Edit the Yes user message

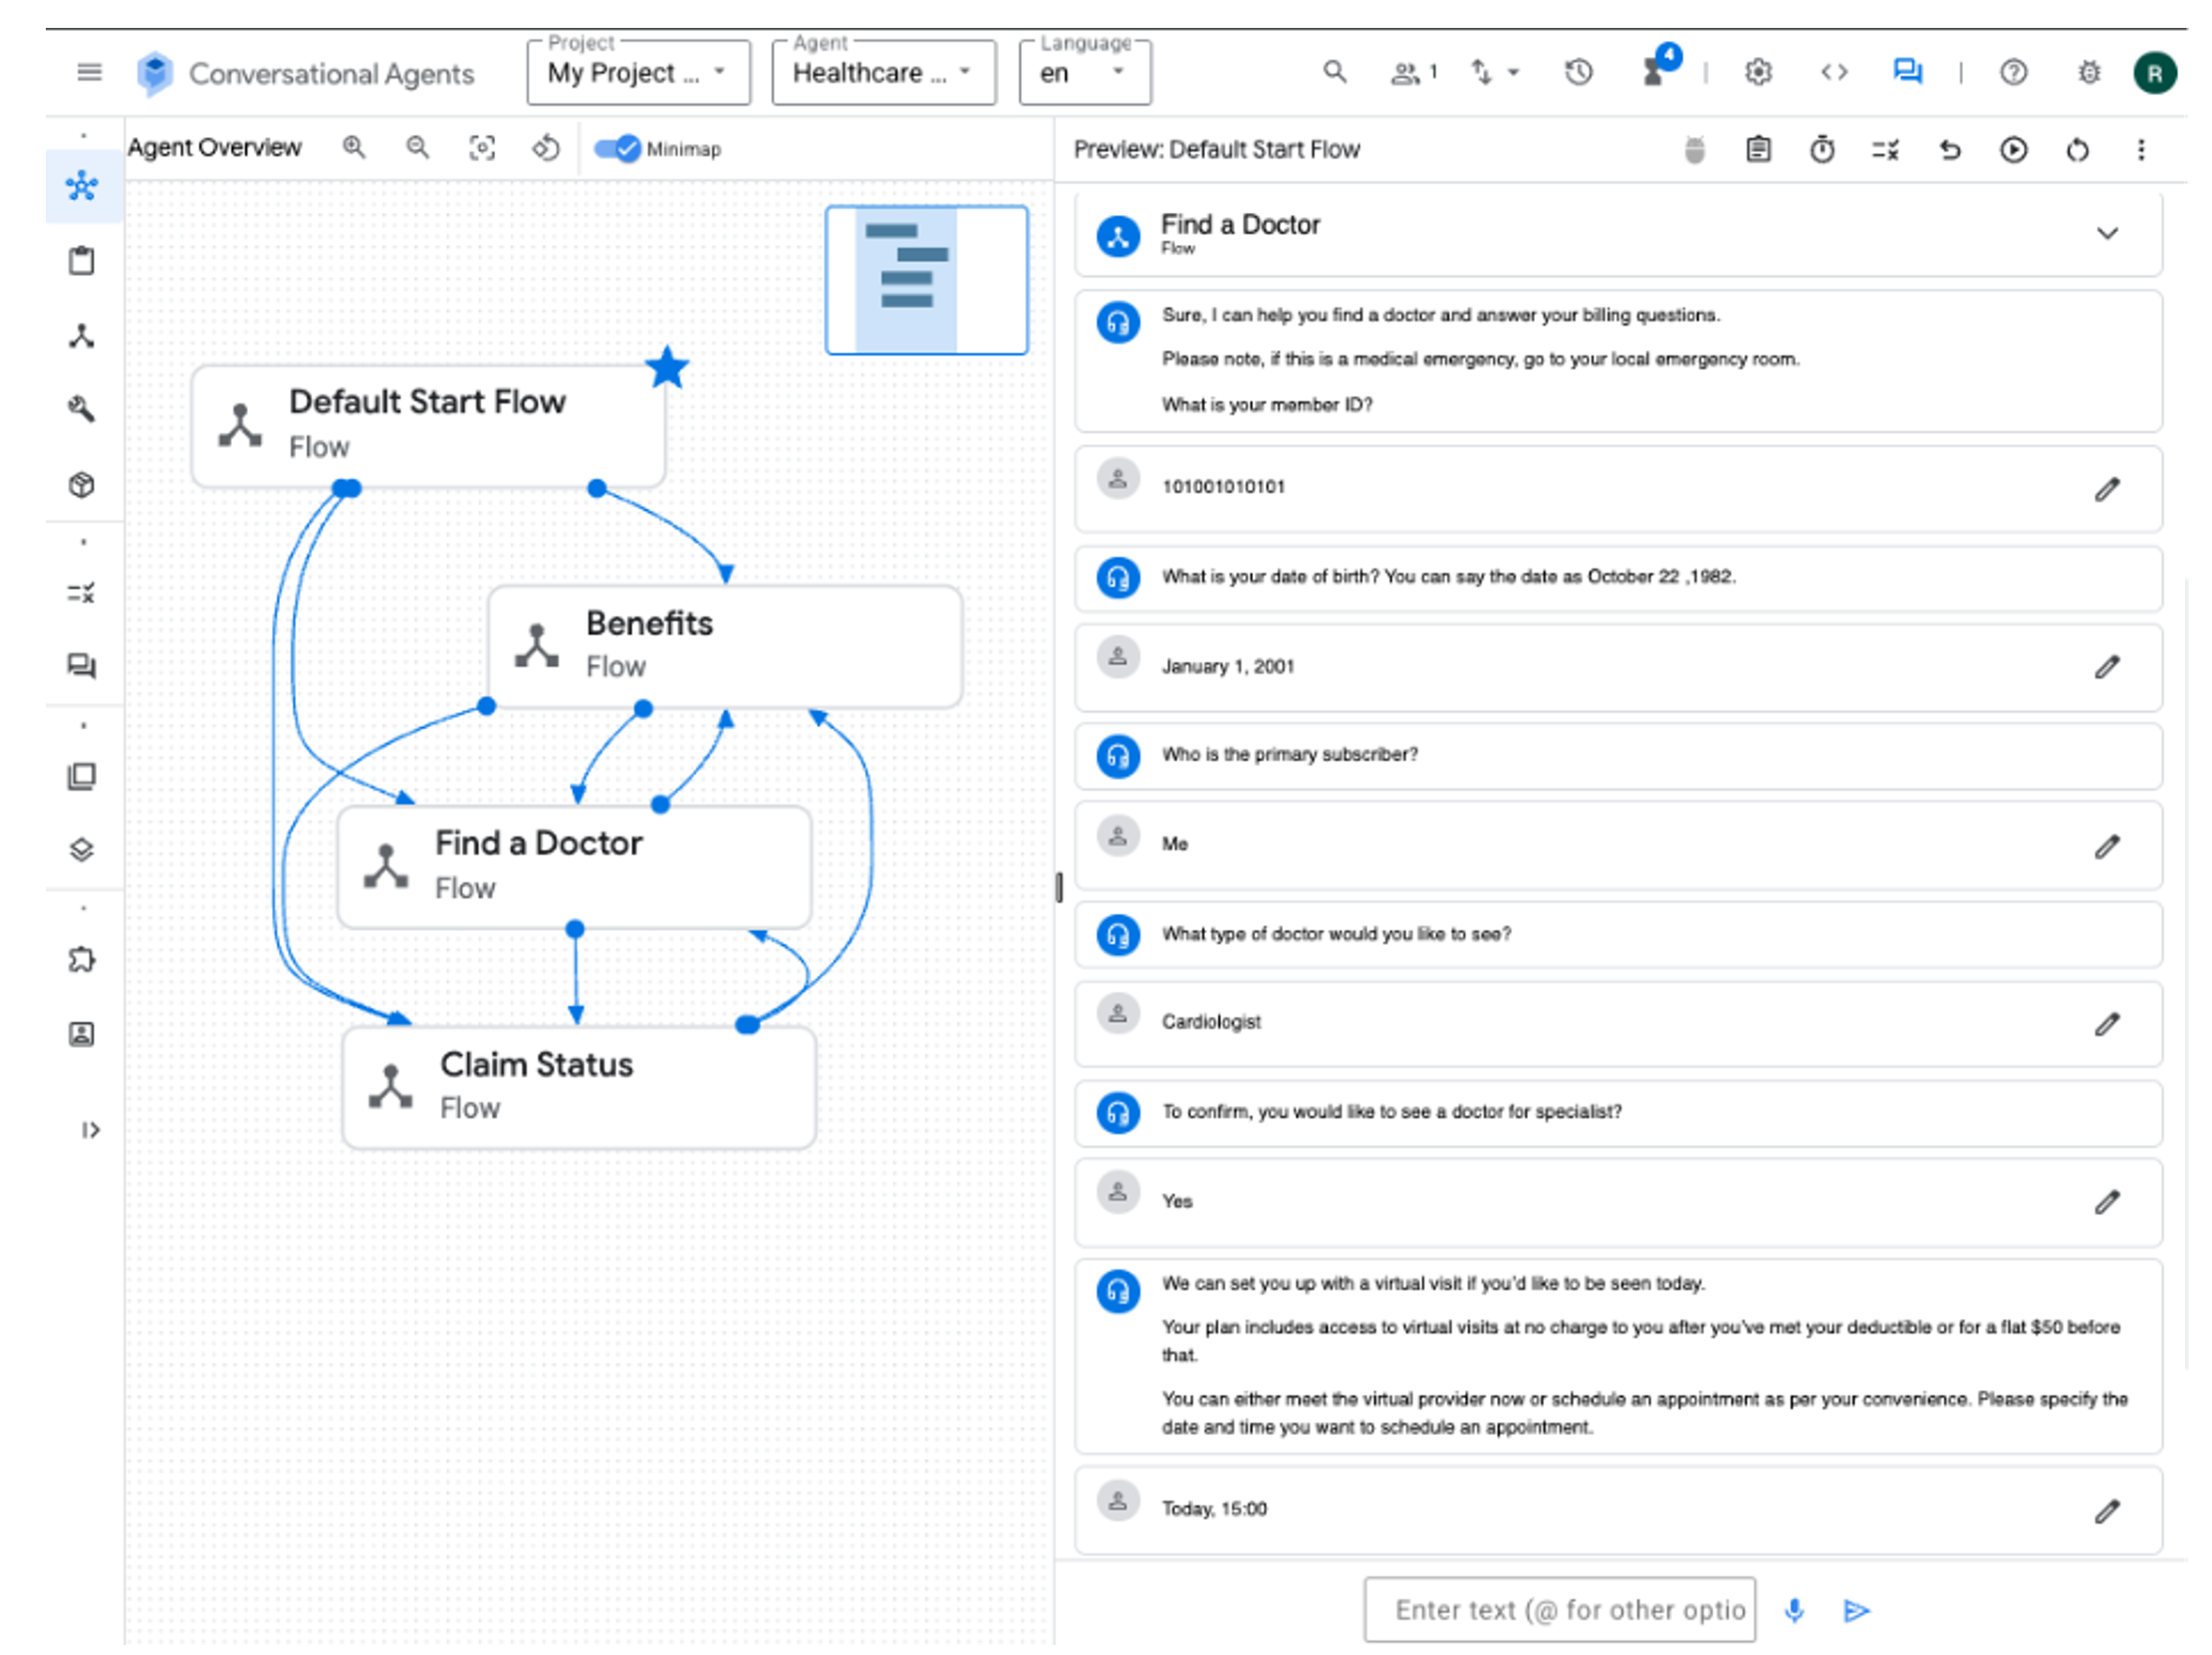pos(2107,1201)
